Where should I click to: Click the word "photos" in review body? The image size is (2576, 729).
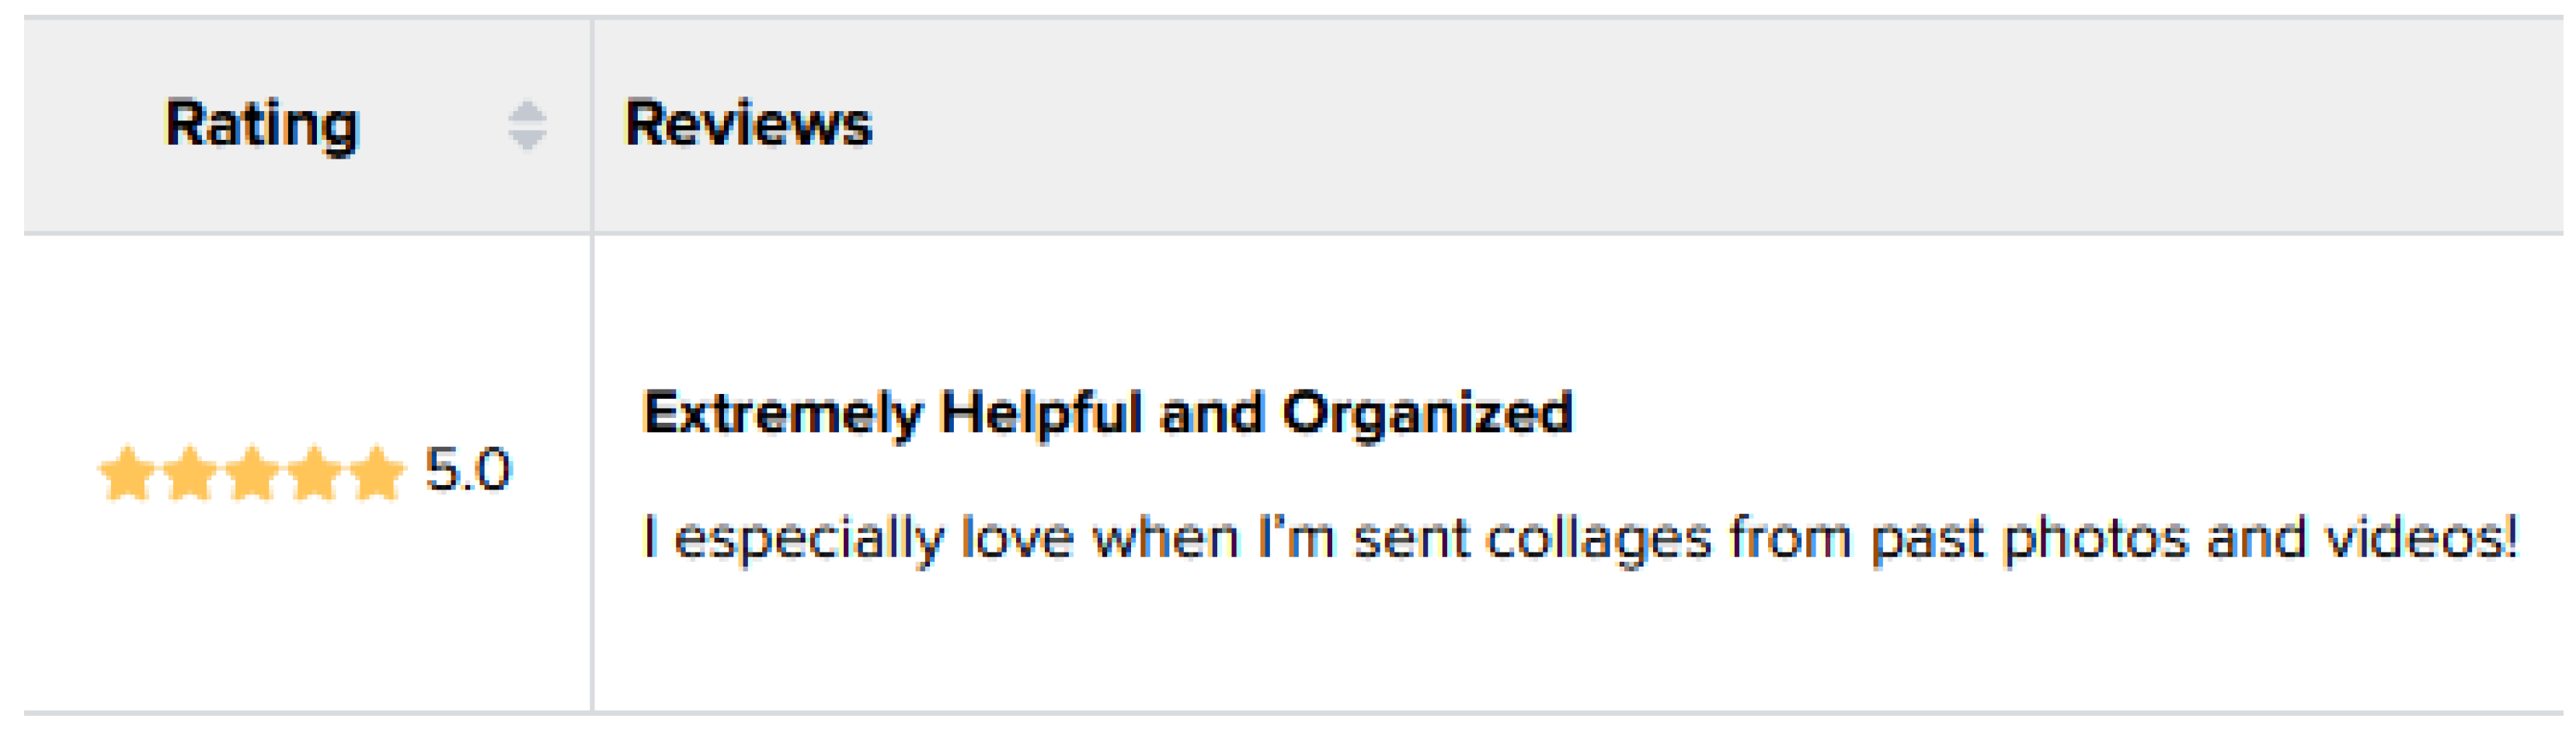(2096, 539)
